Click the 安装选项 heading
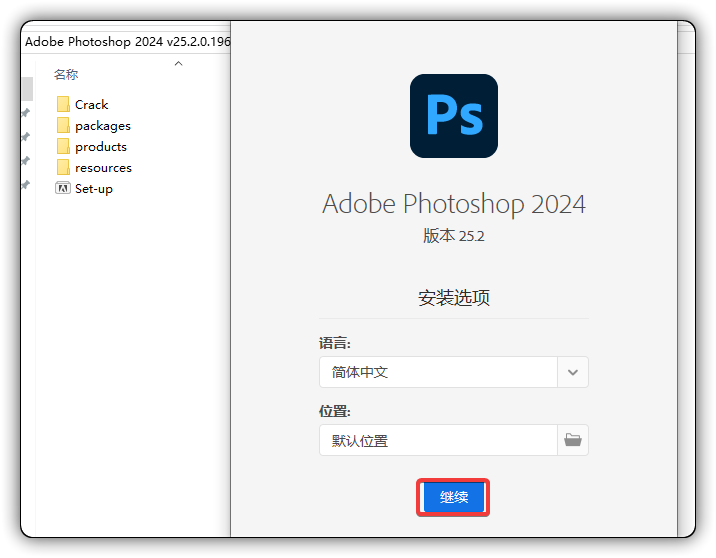Viewport: 716px width, 558px height. click(454, 298)
